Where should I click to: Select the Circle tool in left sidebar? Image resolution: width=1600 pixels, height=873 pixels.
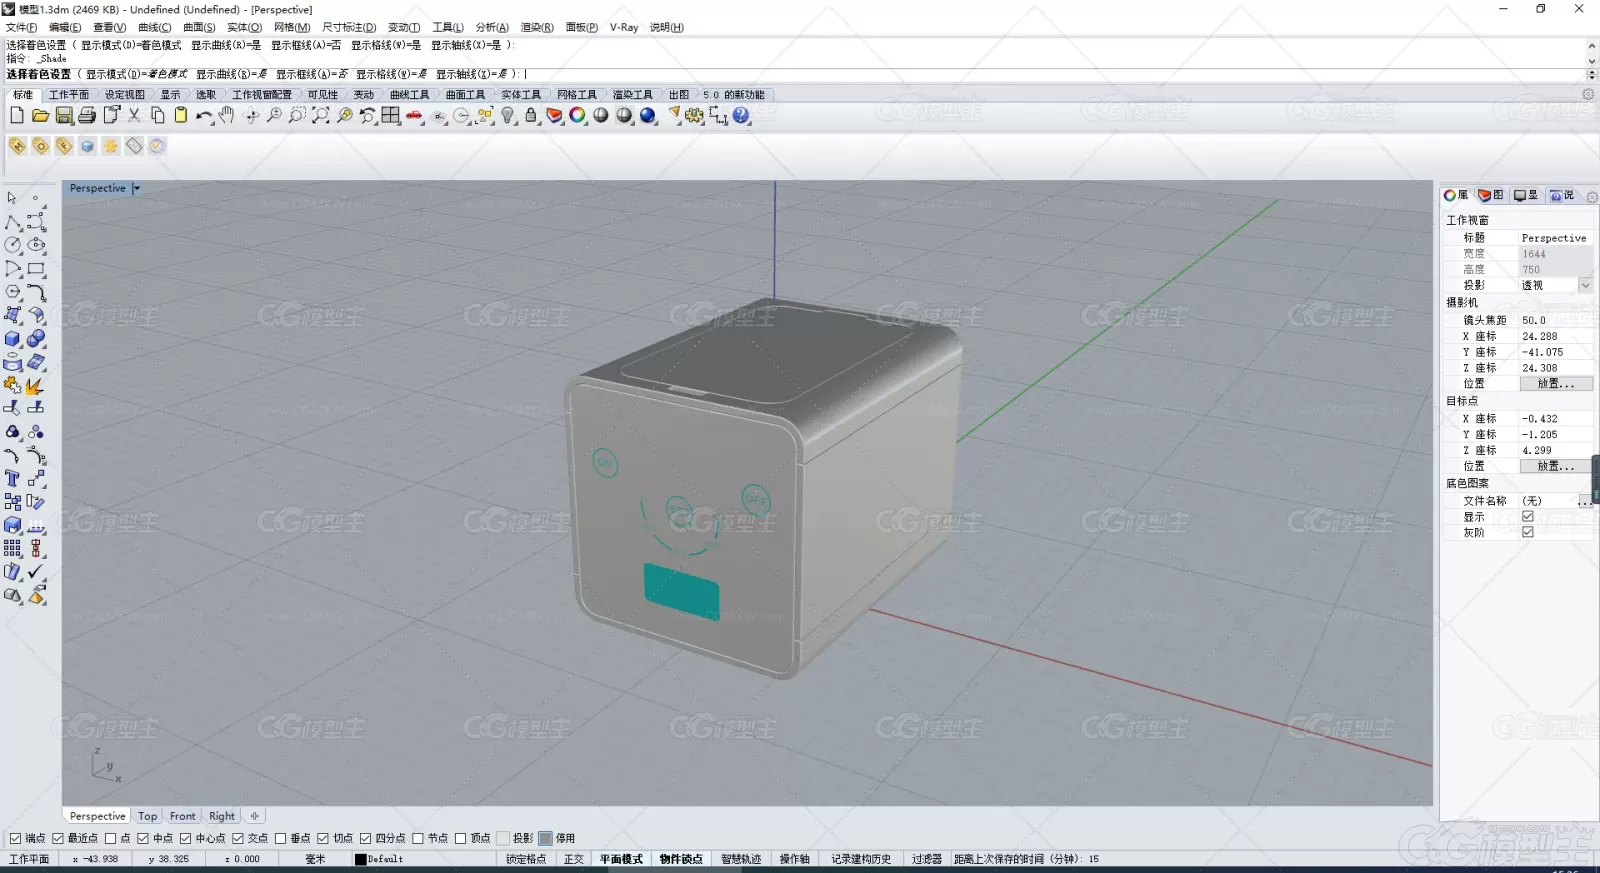point(13,245)
